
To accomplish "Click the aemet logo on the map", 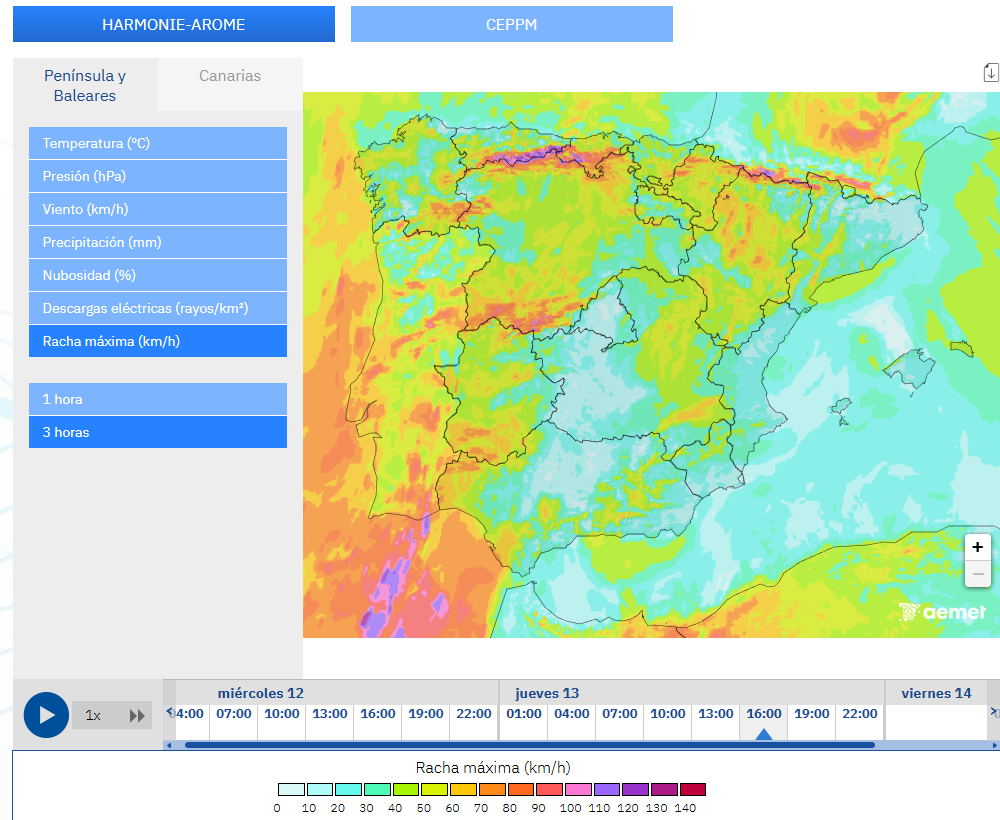I will pyautogui.click(x=942, y=612).
